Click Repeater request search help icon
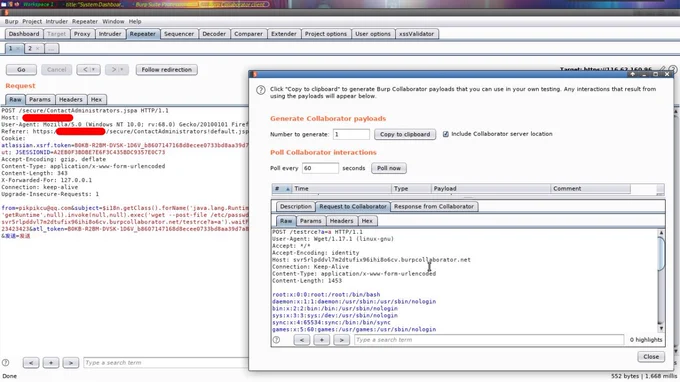The image size is (680, 382). [5, 362]
